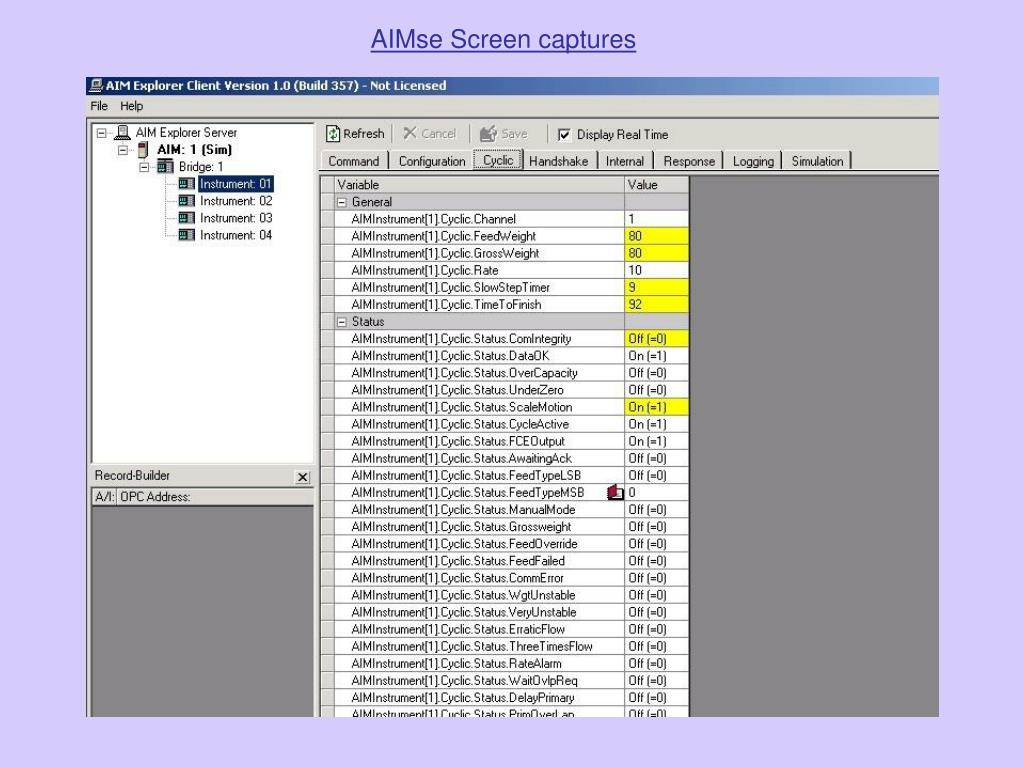Select Instrument: 03 in the tree
The width and height of the screenshot is (1024, 768).
(236, 218)
